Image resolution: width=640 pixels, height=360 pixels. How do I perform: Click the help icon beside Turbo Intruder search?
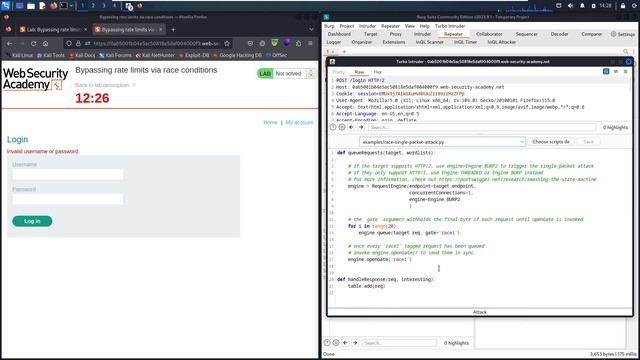[x=333, y=127]
